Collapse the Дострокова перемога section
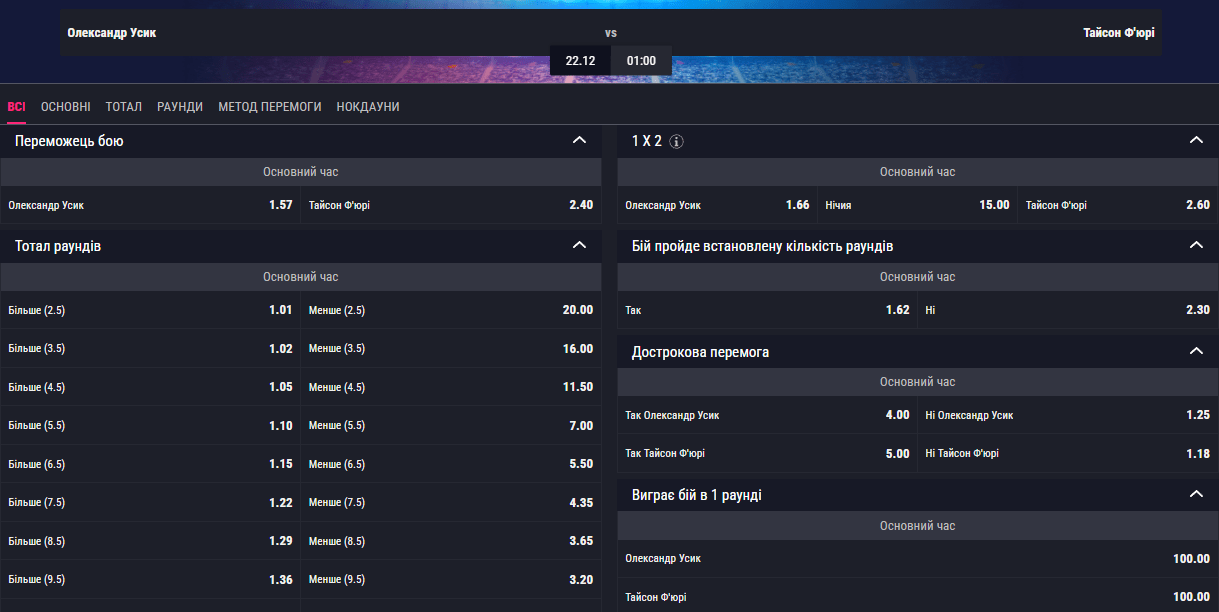The image size is (1219, 612). [x=1196, y=351]
